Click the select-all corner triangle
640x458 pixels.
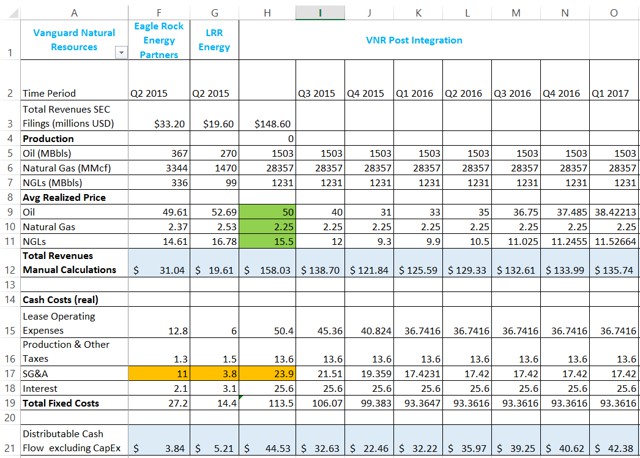tap(13, 13)
